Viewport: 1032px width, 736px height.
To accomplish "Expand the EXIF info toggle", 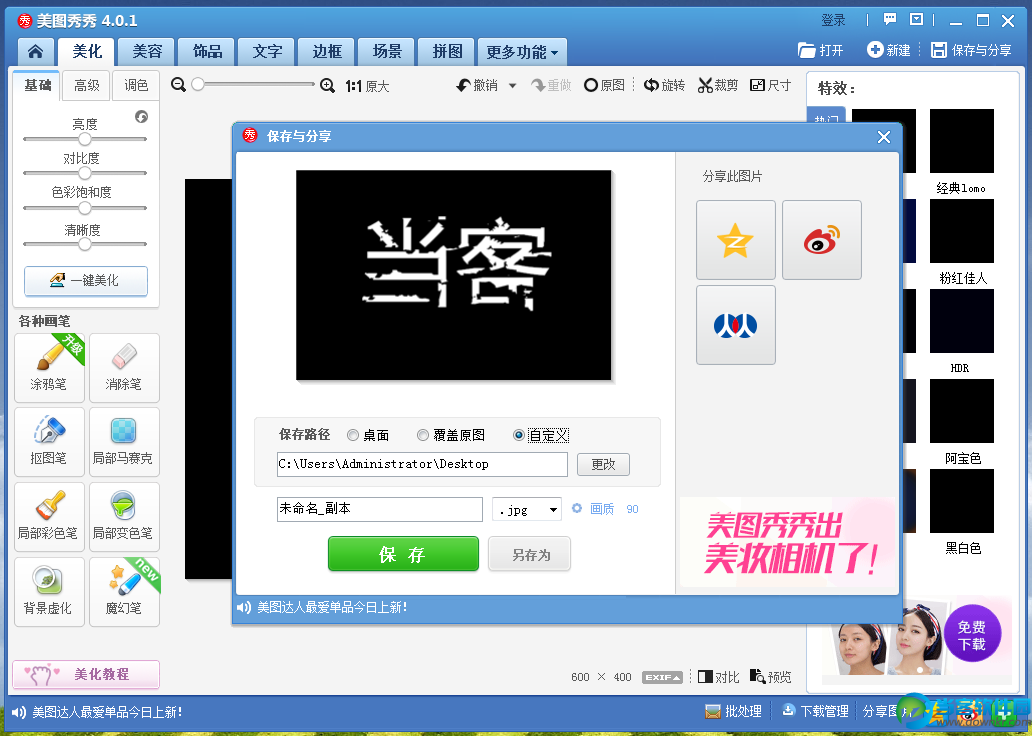I will point(662,677).
